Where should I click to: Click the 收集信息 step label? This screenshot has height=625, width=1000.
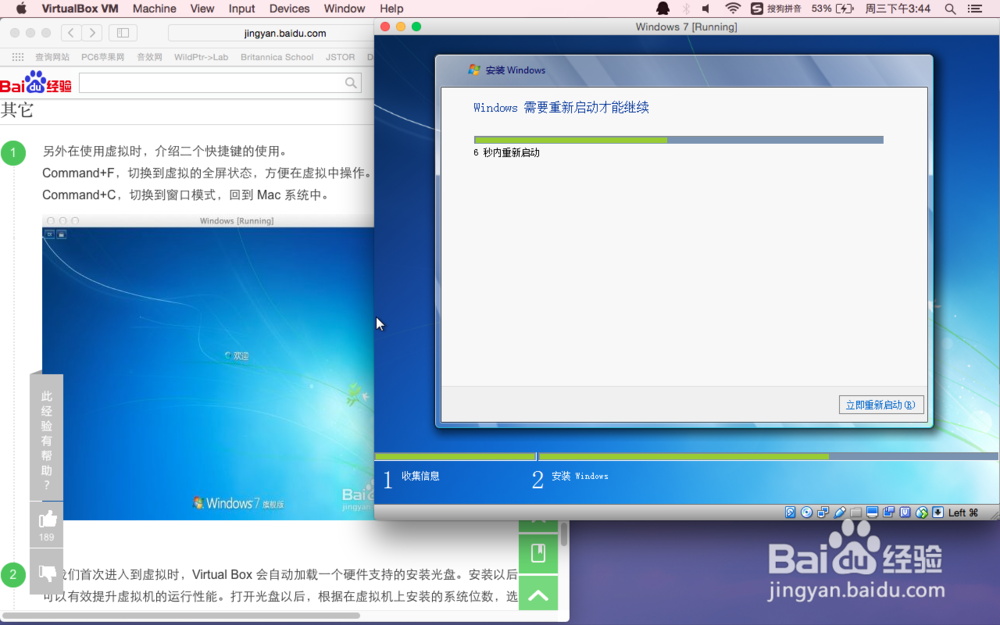tap(420, 476)
